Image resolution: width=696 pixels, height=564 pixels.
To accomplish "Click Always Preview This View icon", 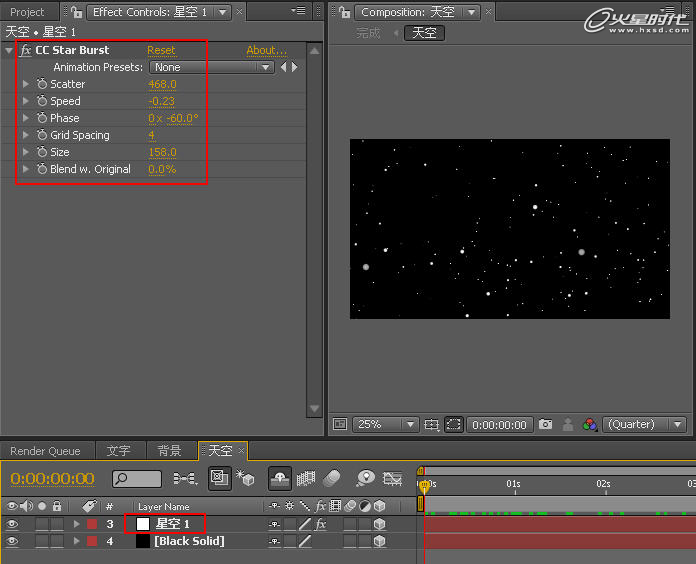I will click(x=340, y=424).
